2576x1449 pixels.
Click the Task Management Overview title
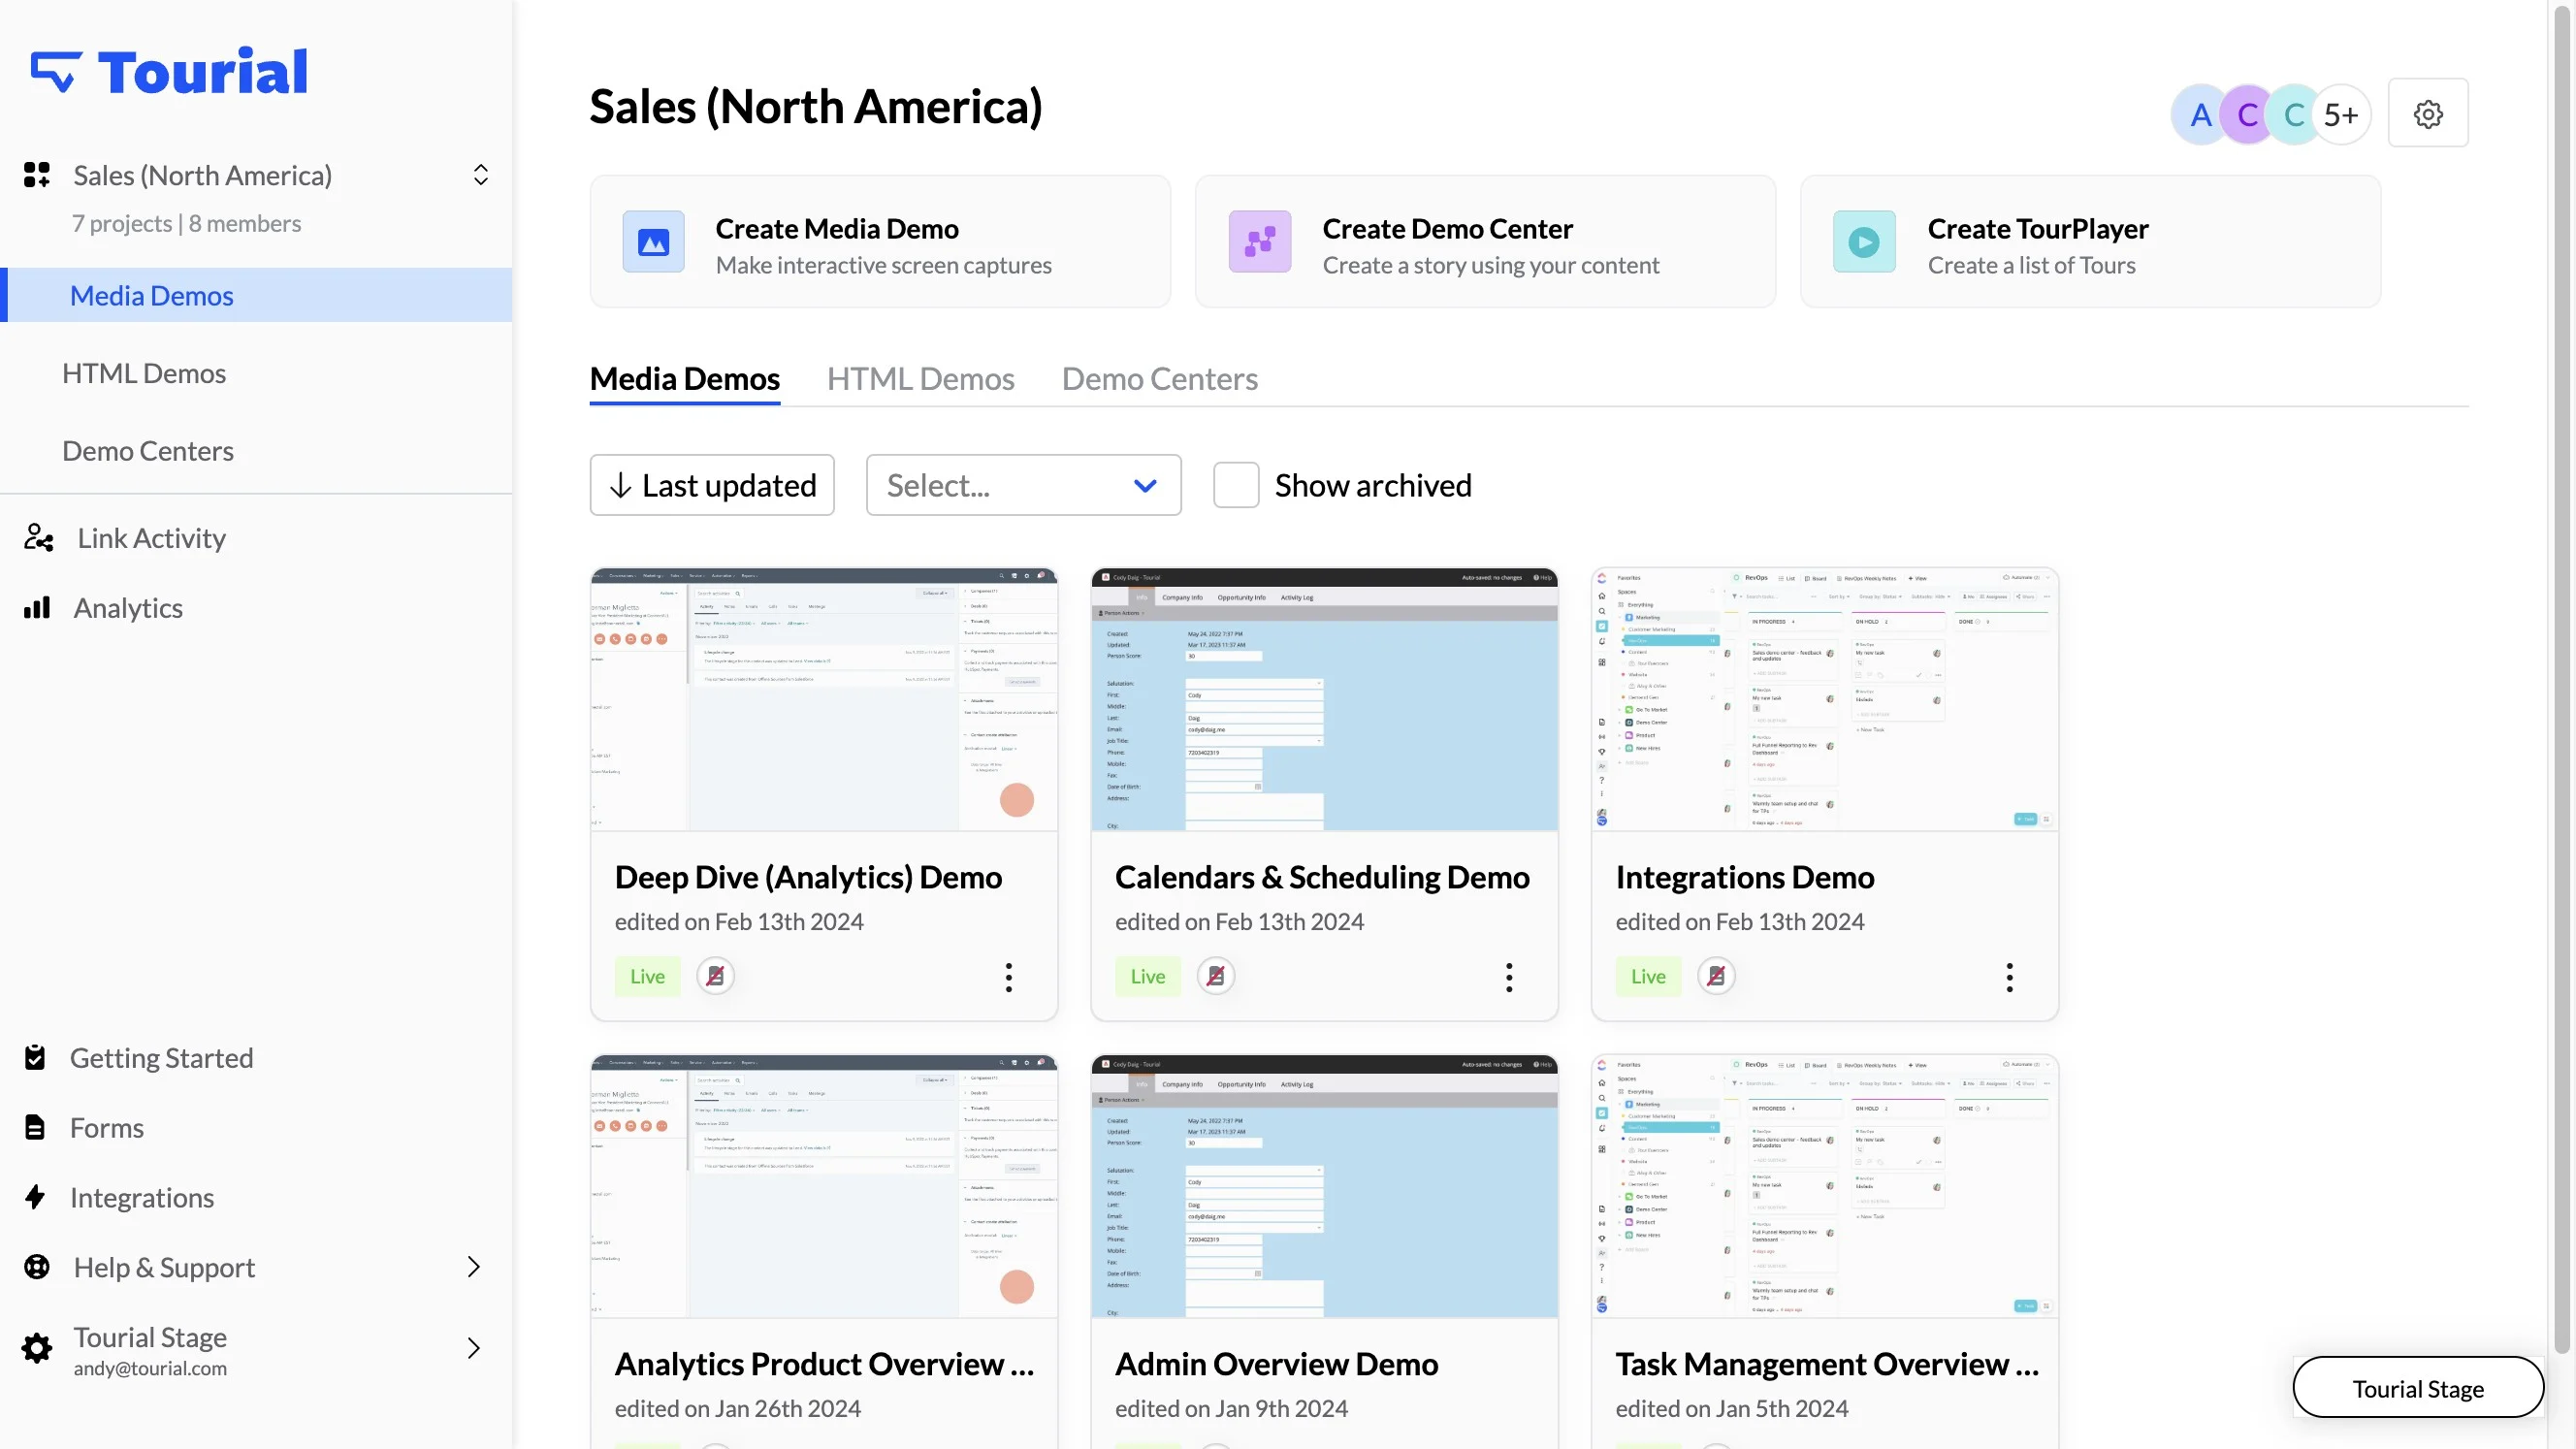point(1827,1364)
